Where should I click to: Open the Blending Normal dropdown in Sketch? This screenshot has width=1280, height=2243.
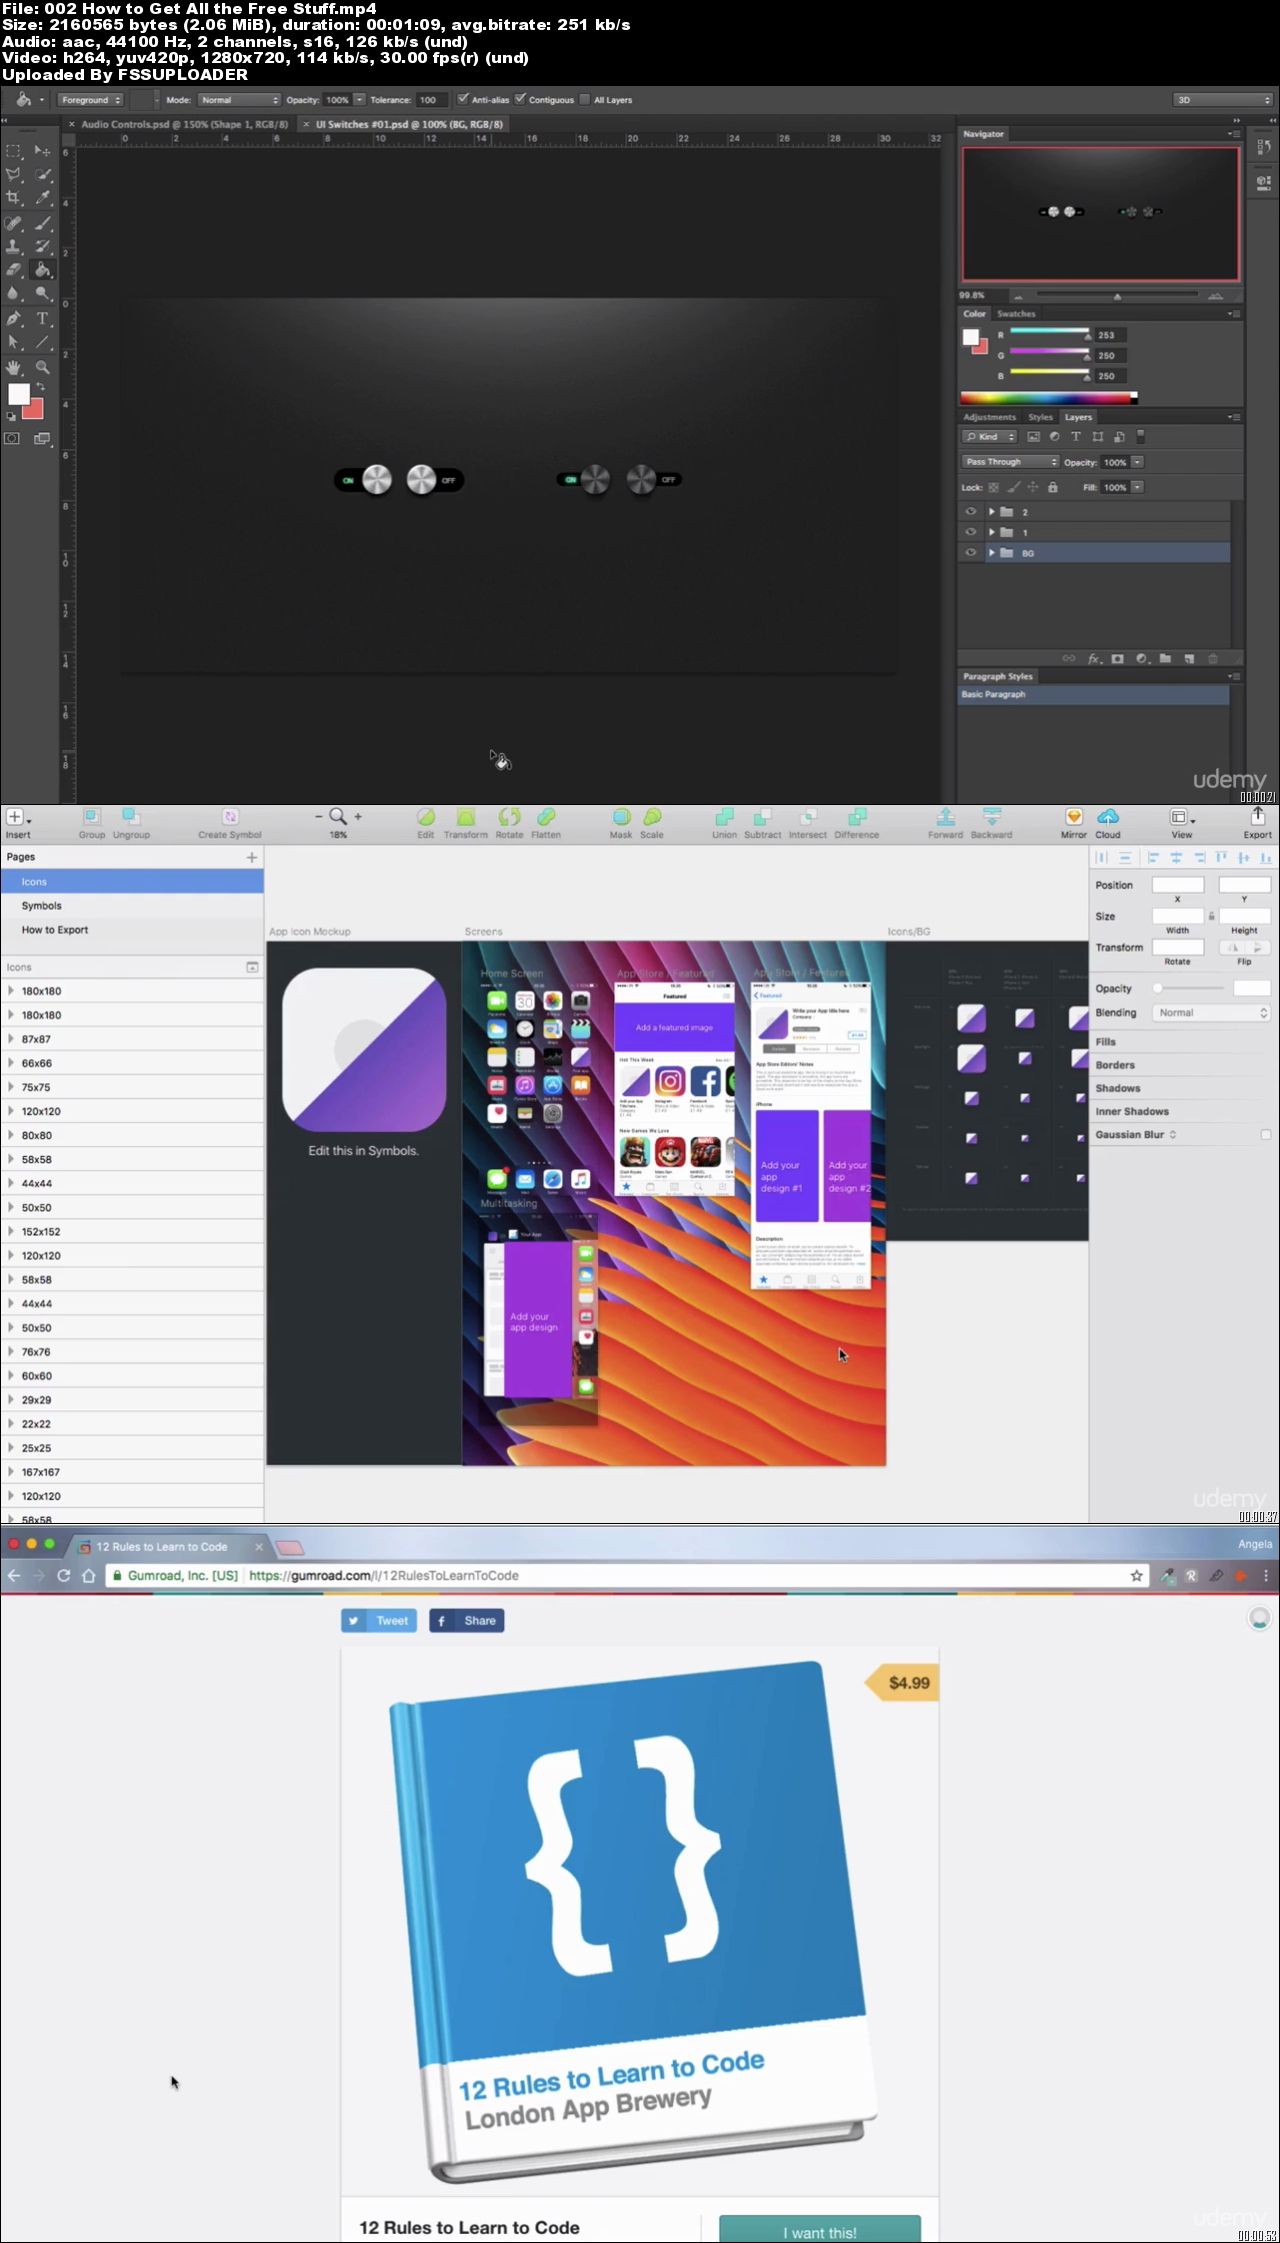[1212, 1013]
